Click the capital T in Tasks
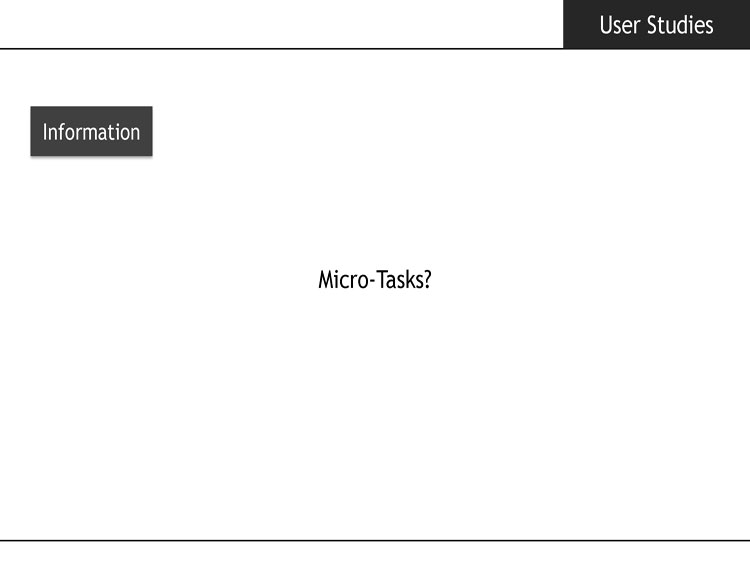The image size is (750, 563). pyautogui.click(x=382, y=279)
